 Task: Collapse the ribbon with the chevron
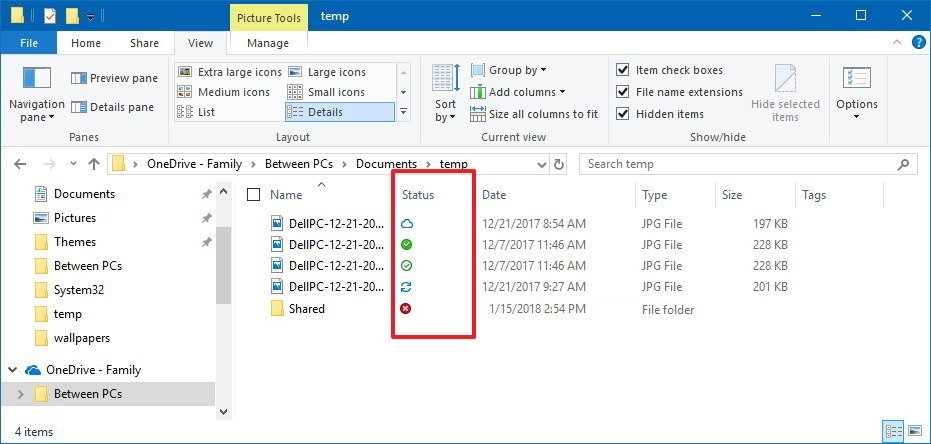click(897, 43)
